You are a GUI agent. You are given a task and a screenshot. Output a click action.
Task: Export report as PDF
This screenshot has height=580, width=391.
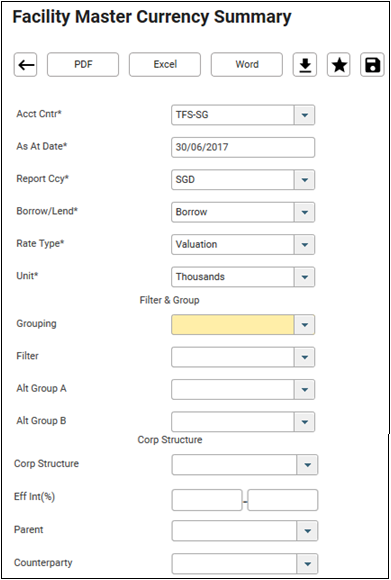[83, 65]
